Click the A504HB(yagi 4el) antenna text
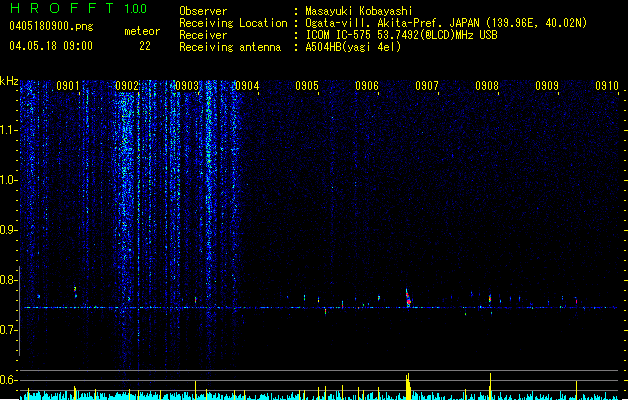Image resolution: width=629 pixels, height=400 pixels. [x=353, y=47]
